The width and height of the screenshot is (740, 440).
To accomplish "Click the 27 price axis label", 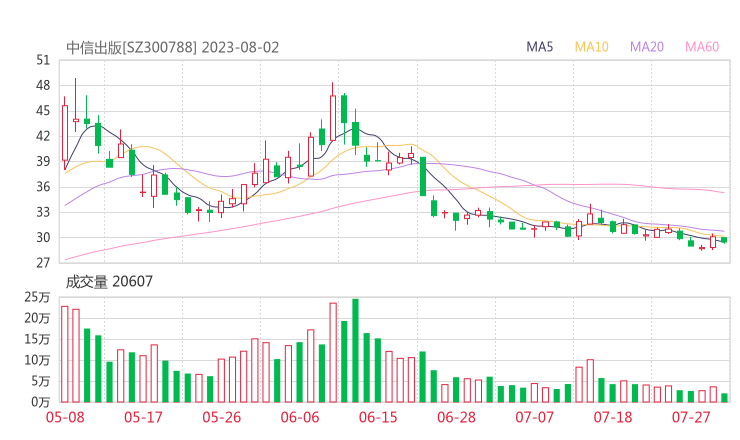I will (x=43, y=262).
